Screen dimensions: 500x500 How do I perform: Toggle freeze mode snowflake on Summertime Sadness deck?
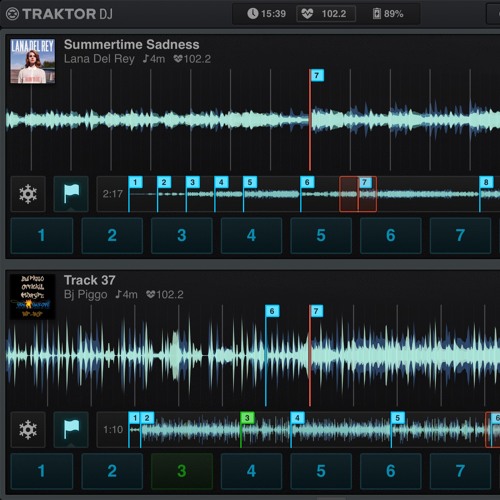[28, 194]
